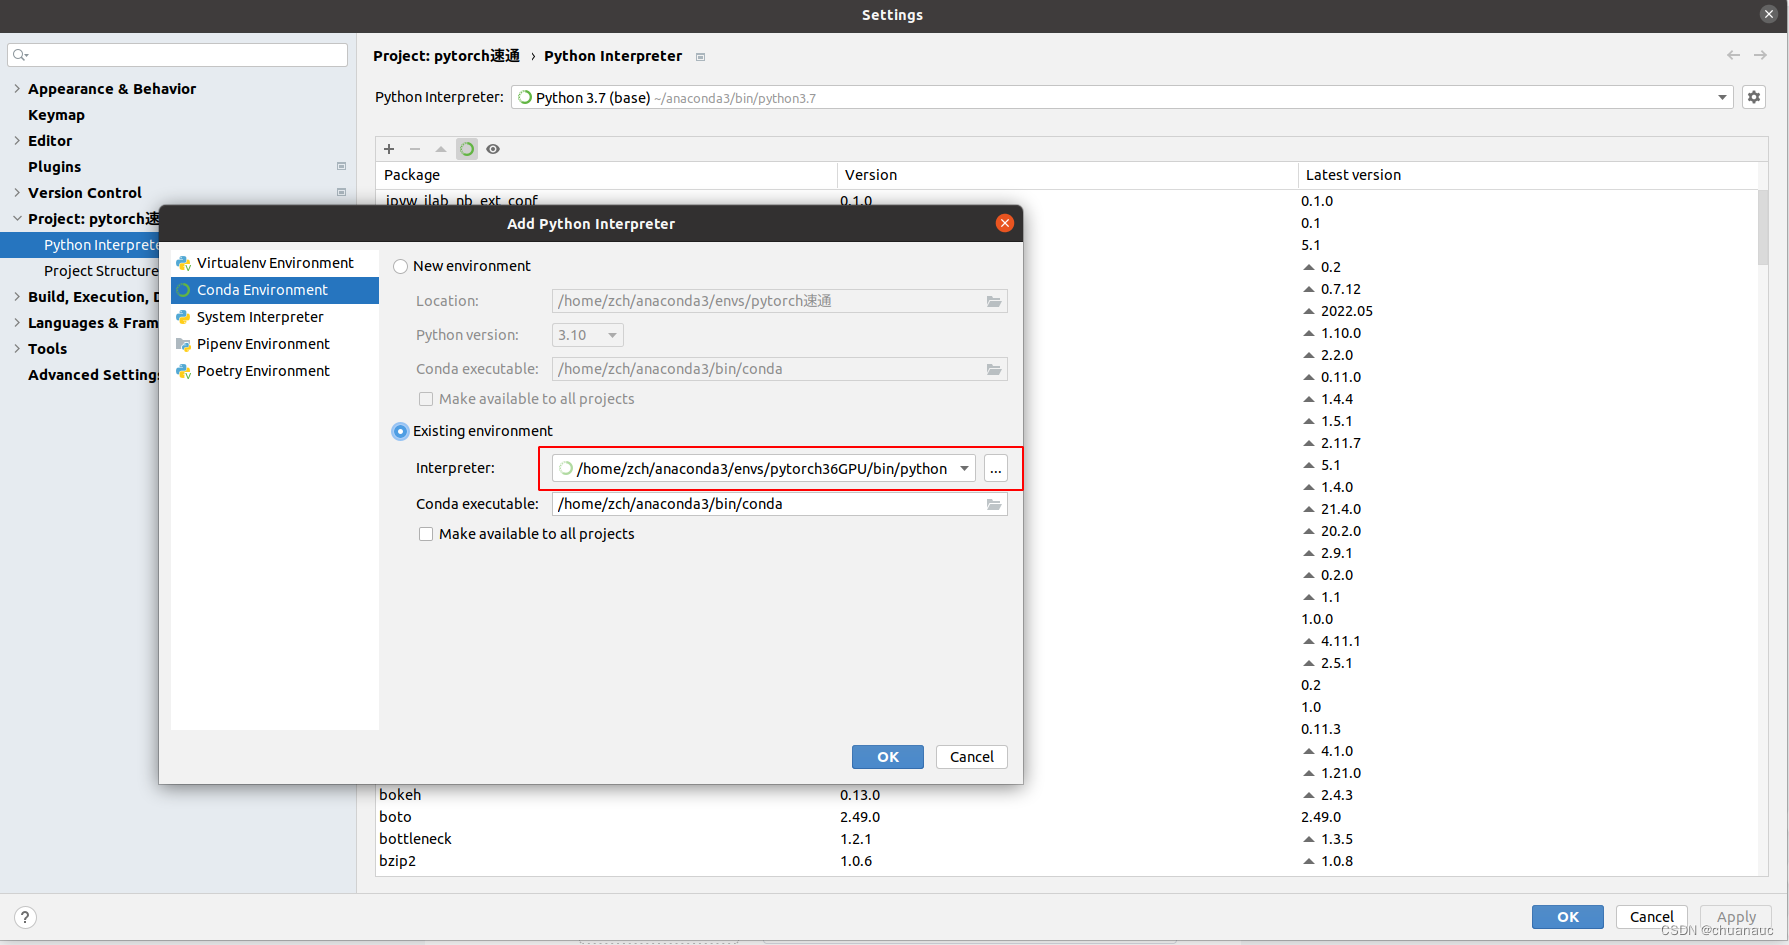Open the Python Interpreter dropdown in Settings
The height and width of the screenshot is (945, 1789).
click(1722, 97)
